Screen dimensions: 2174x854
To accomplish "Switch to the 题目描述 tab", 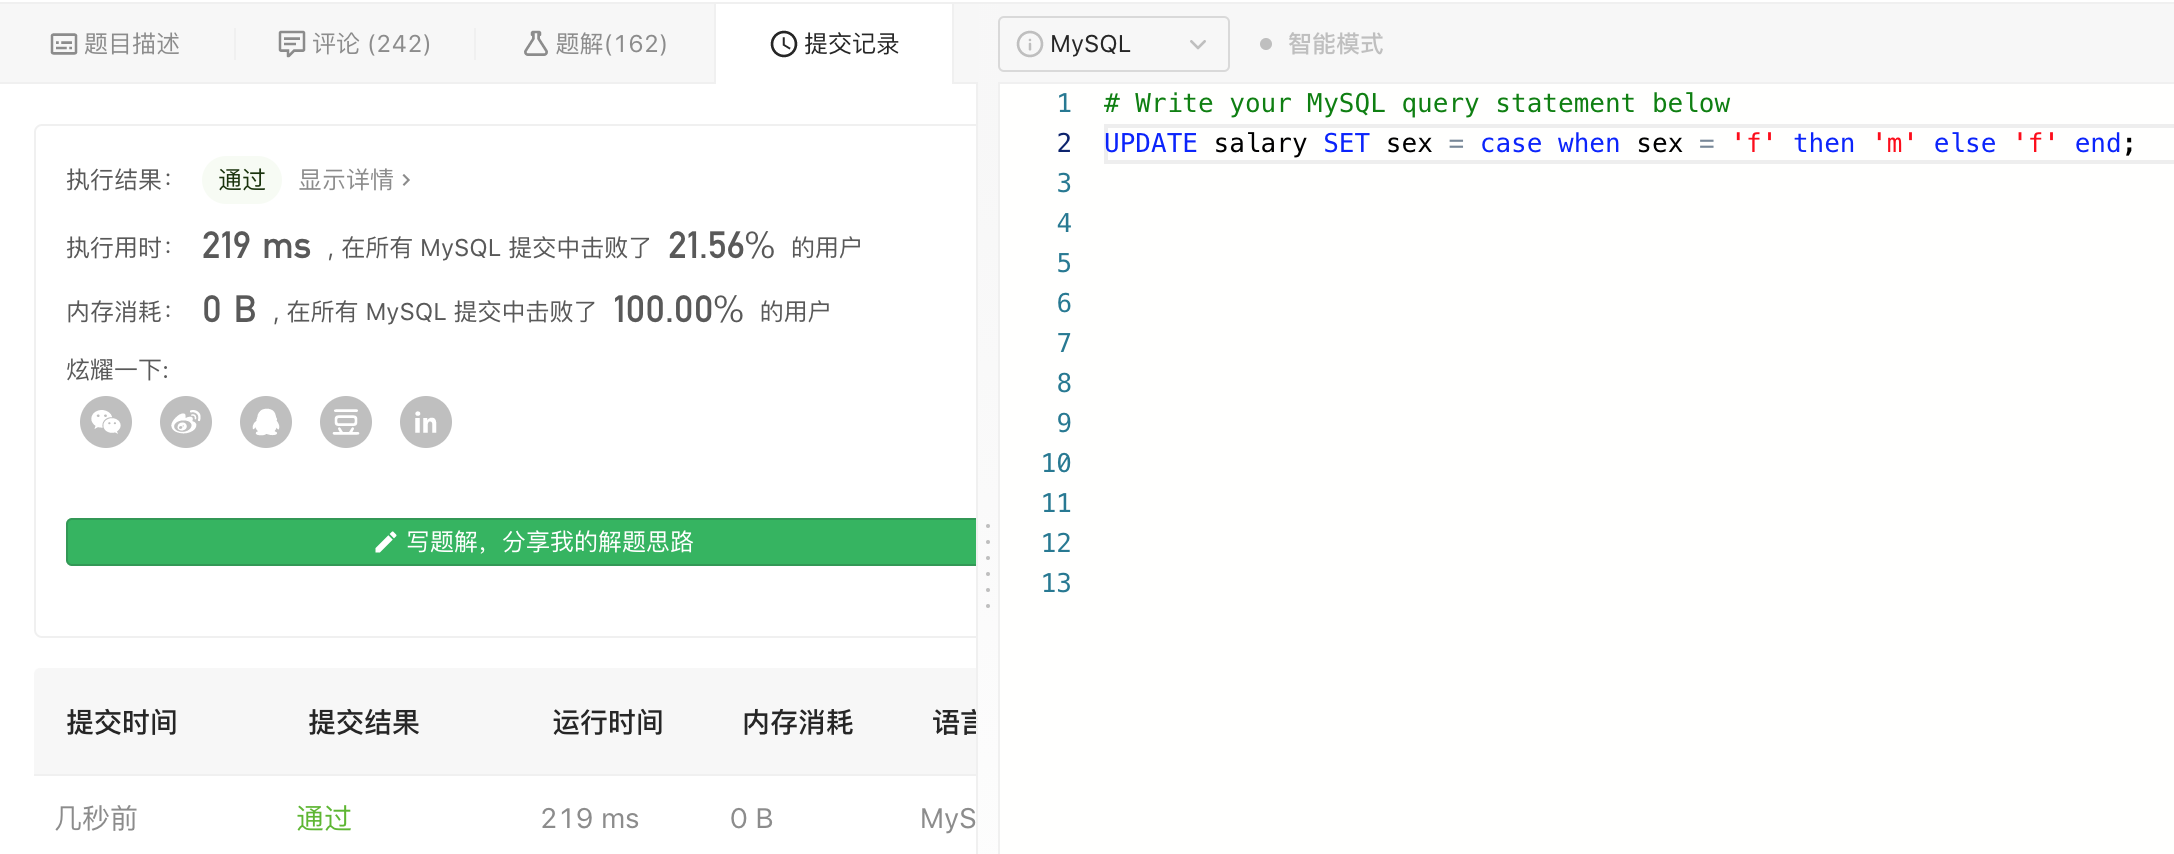I will pyautogui.click(x=115, y=44).
